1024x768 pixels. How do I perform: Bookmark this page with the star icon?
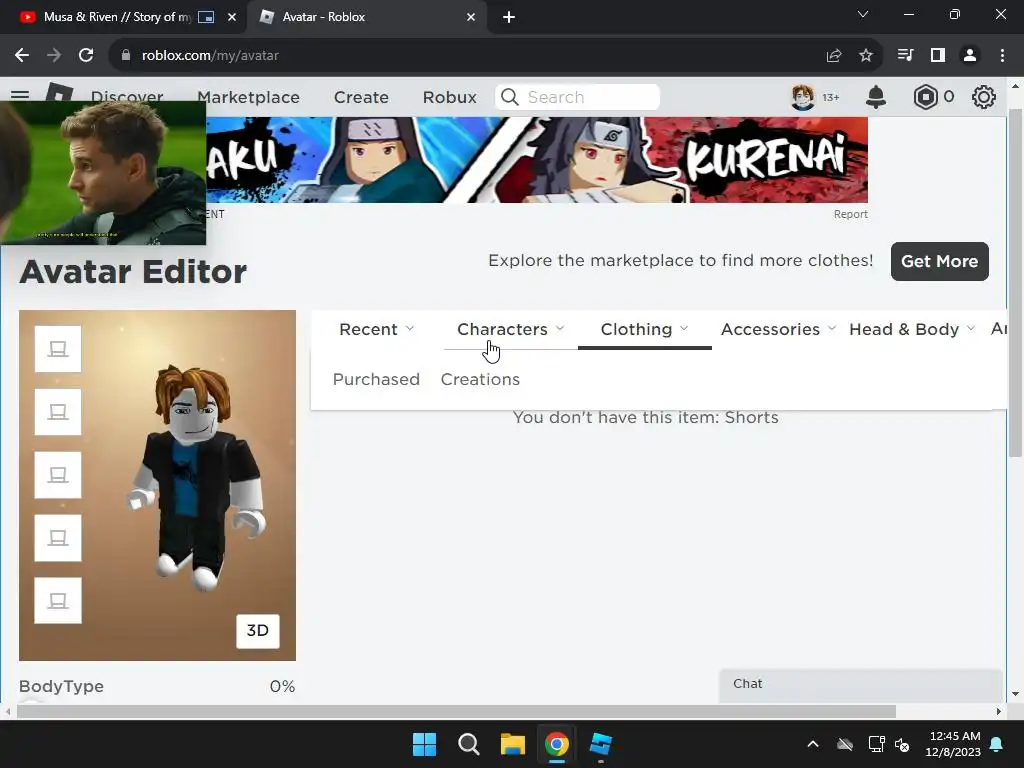tap(866, 56)
